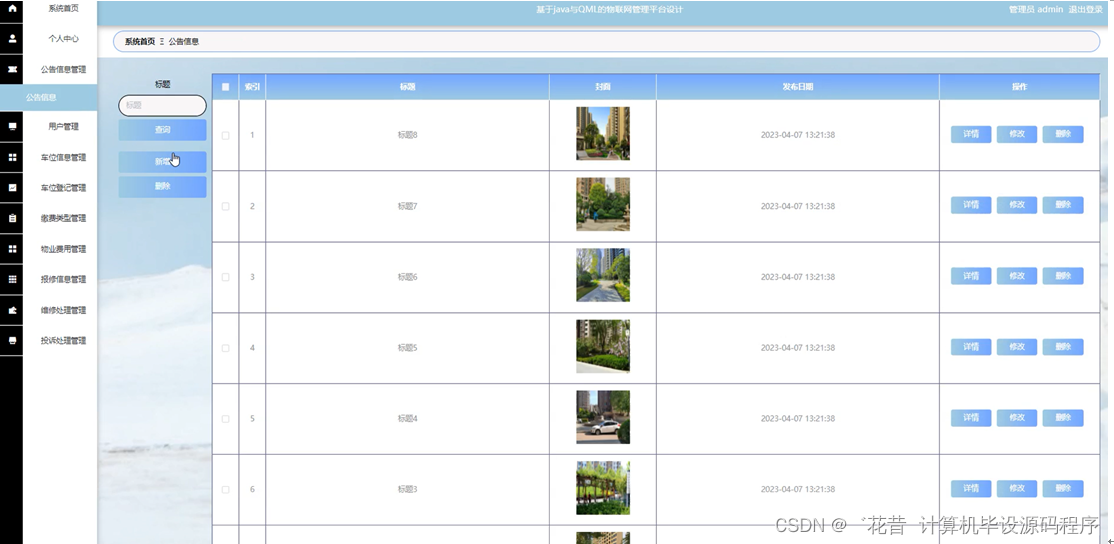Open 车位信息管理 menu item
The width and height of the screenshot is (1114, 544).
click(63, 157)
